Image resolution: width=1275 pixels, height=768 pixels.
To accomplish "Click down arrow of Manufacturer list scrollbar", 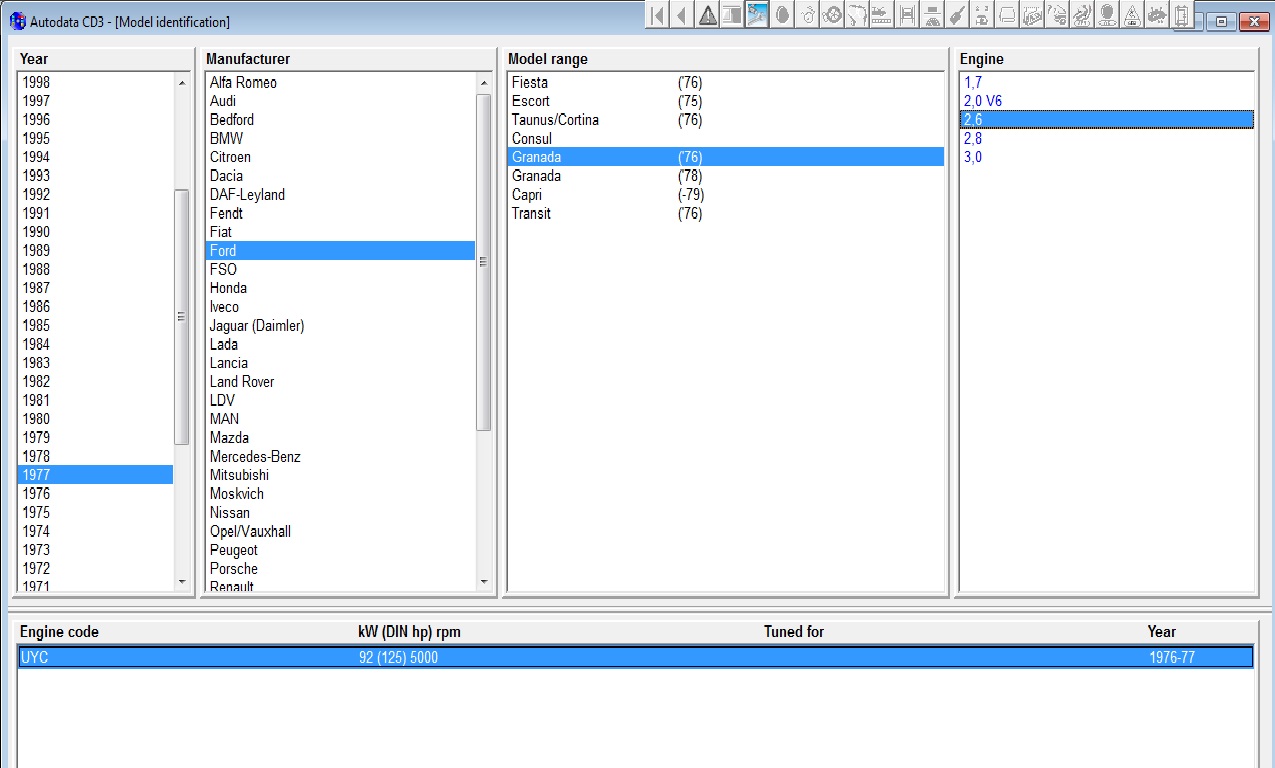I will tap(484, 581).
